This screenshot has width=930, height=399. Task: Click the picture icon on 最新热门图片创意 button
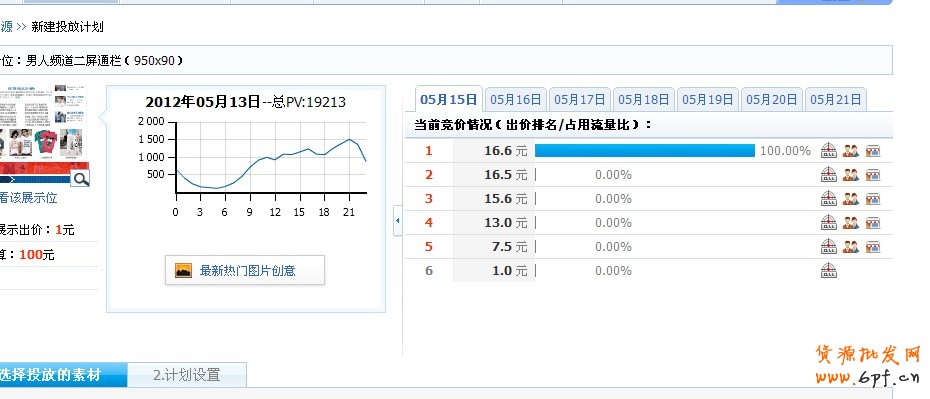click(184, 270)
